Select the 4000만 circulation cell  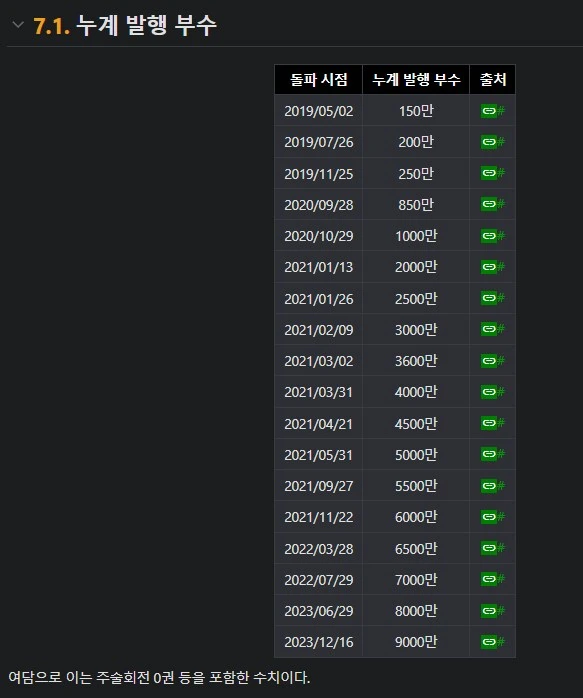(x=416, y=392)
